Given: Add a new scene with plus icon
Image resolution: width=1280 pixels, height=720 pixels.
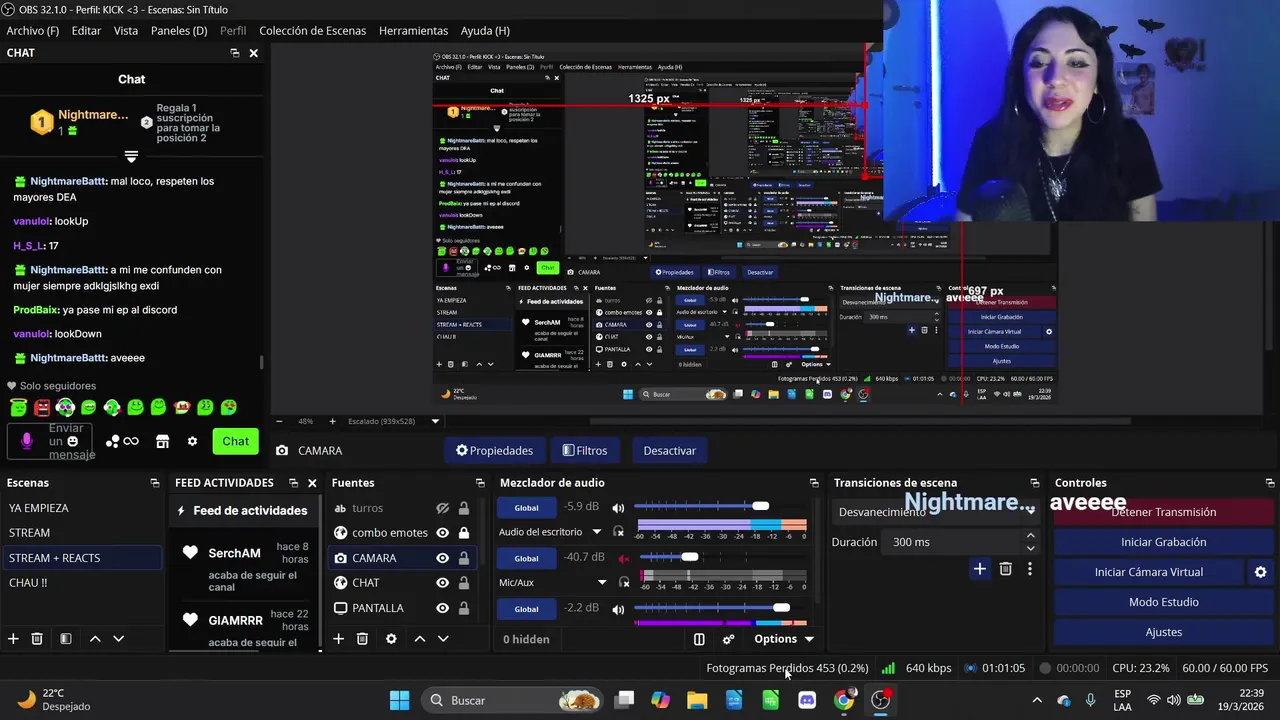Looking at the screenshot, I should (x=13, y=639).
